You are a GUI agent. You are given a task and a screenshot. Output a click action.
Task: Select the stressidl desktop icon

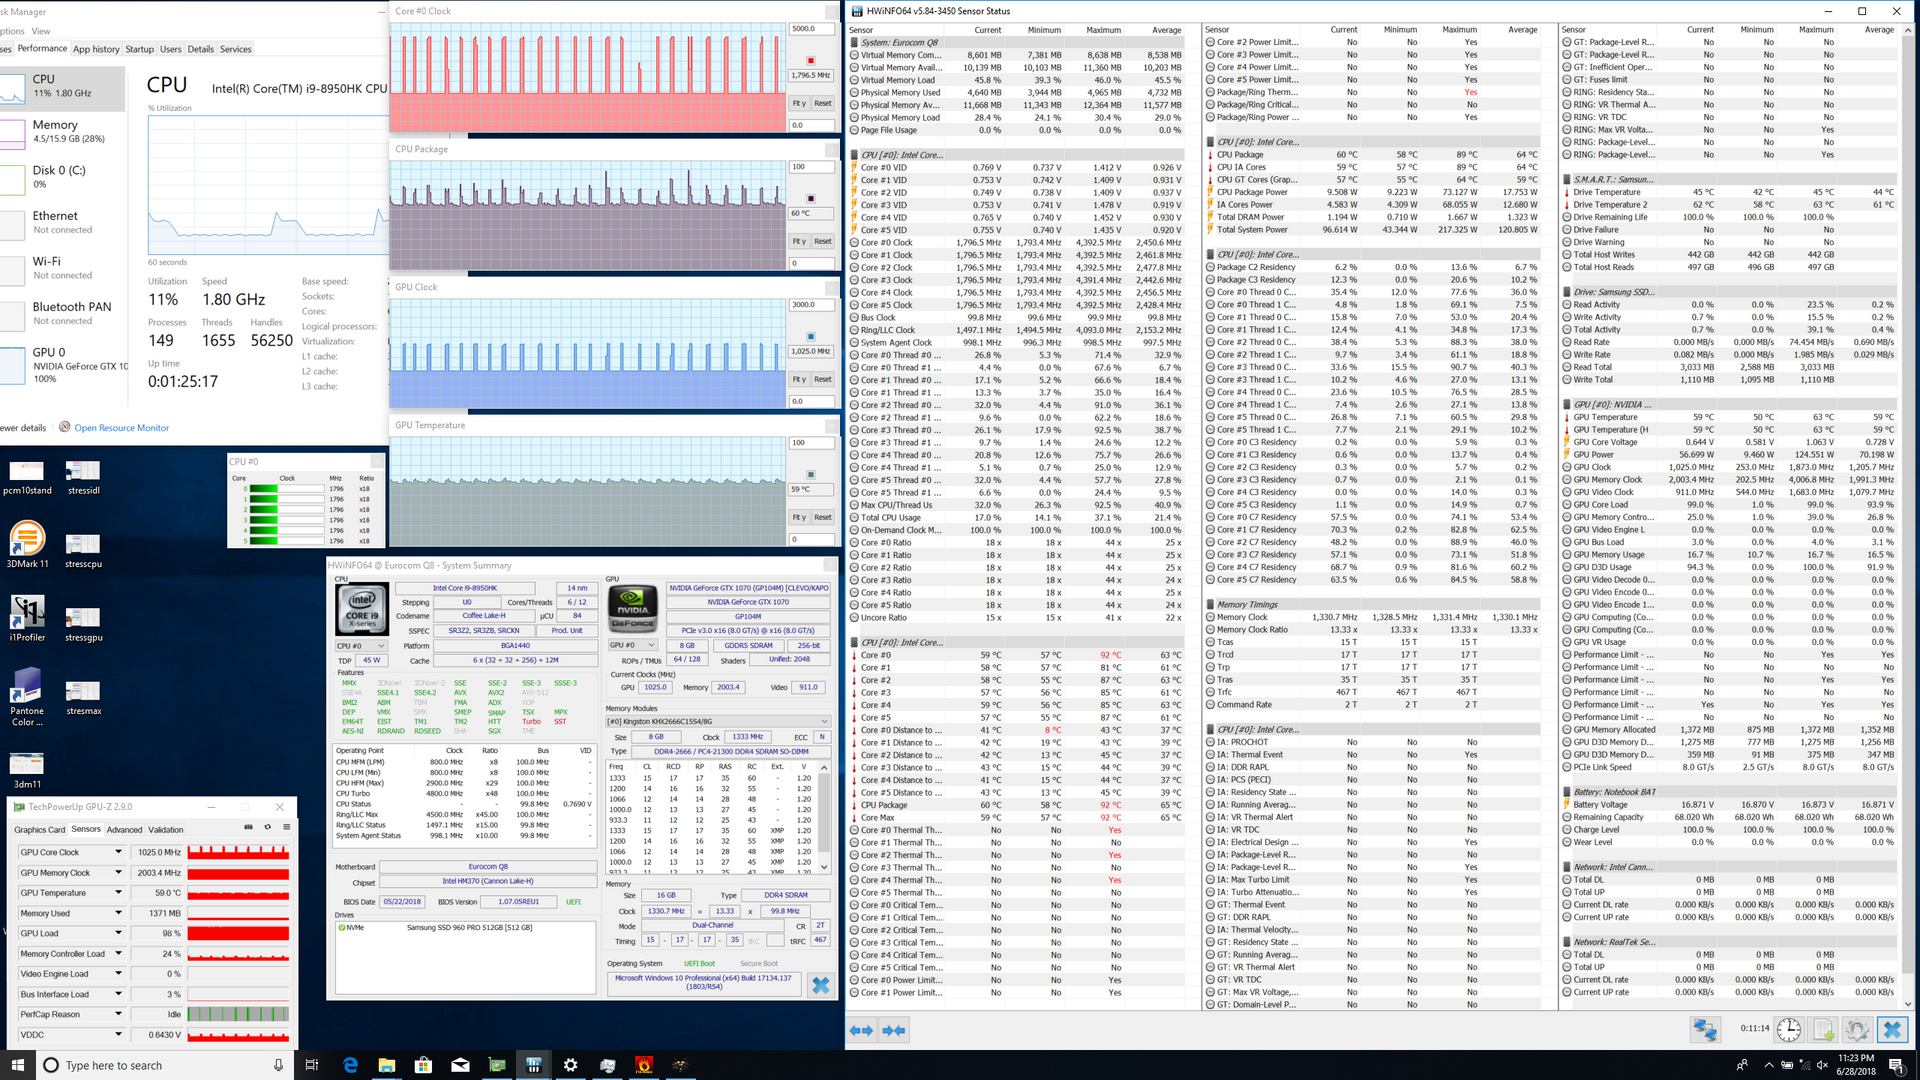[84, 477]
